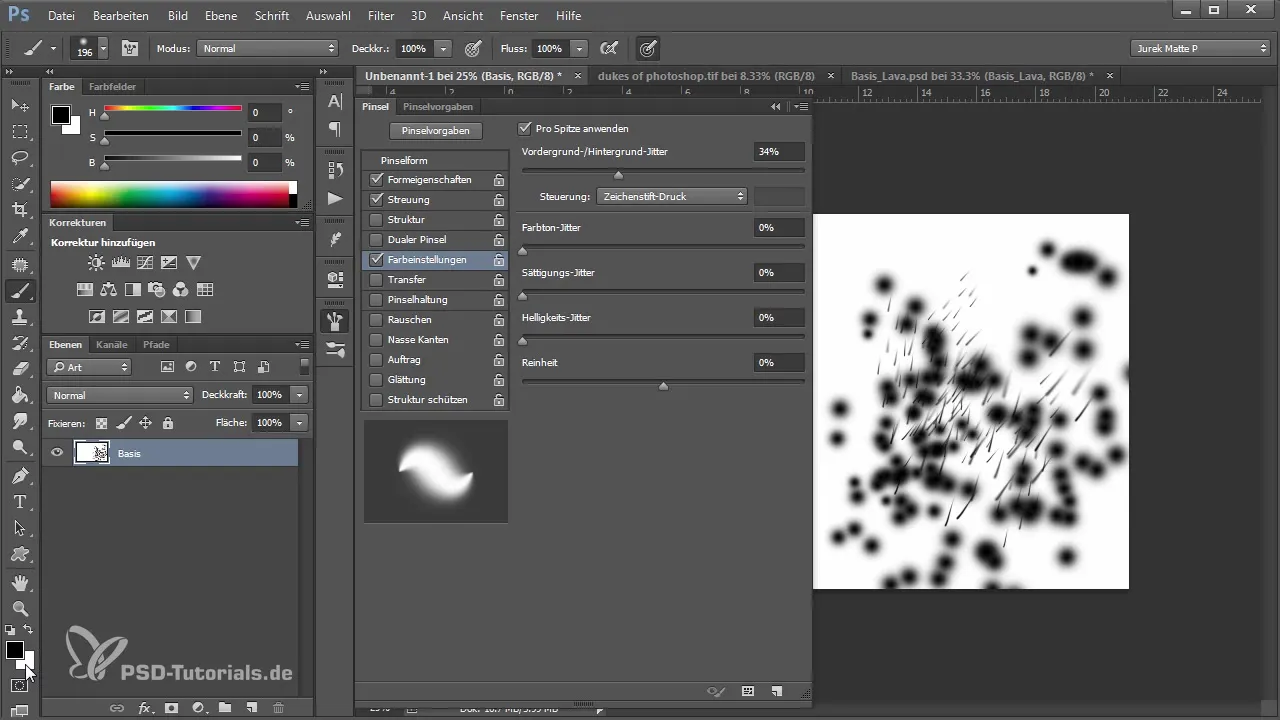The width and height of the screenshot is (1280, 720).
Task: Create a new layer
Action: [x=252, y=708]
